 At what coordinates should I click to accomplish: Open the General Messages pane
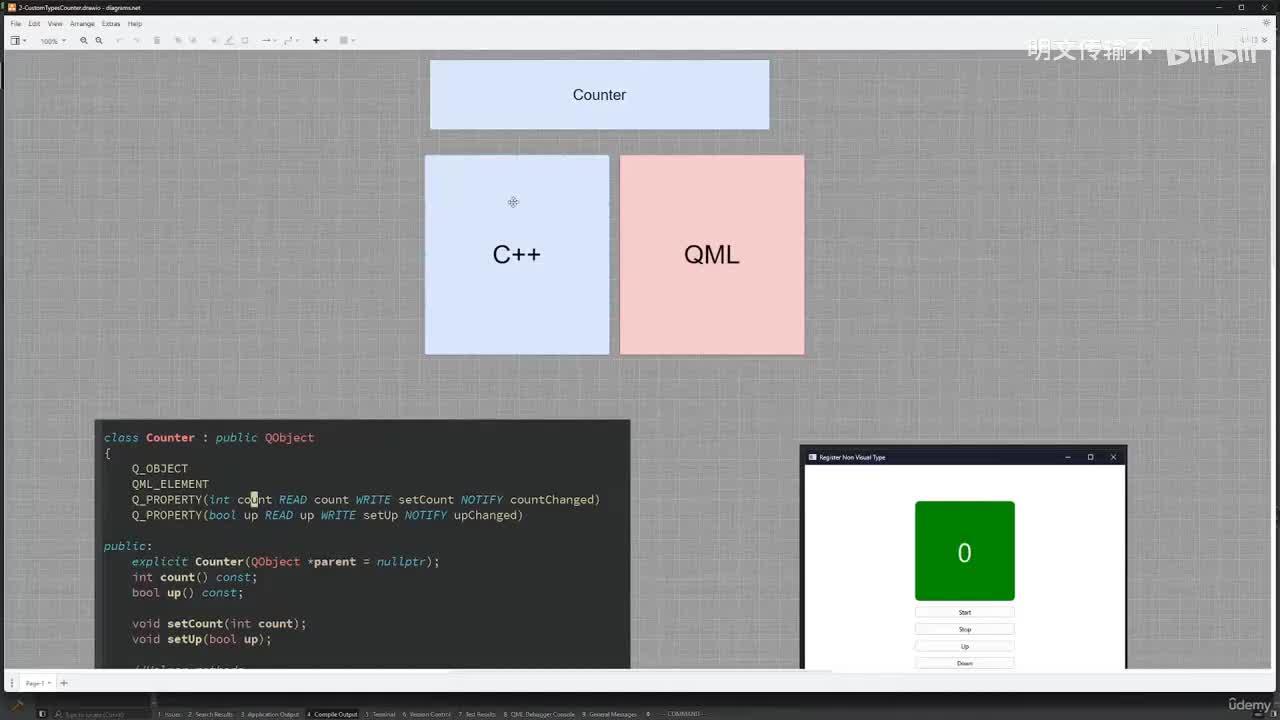(x=610, y=714)
